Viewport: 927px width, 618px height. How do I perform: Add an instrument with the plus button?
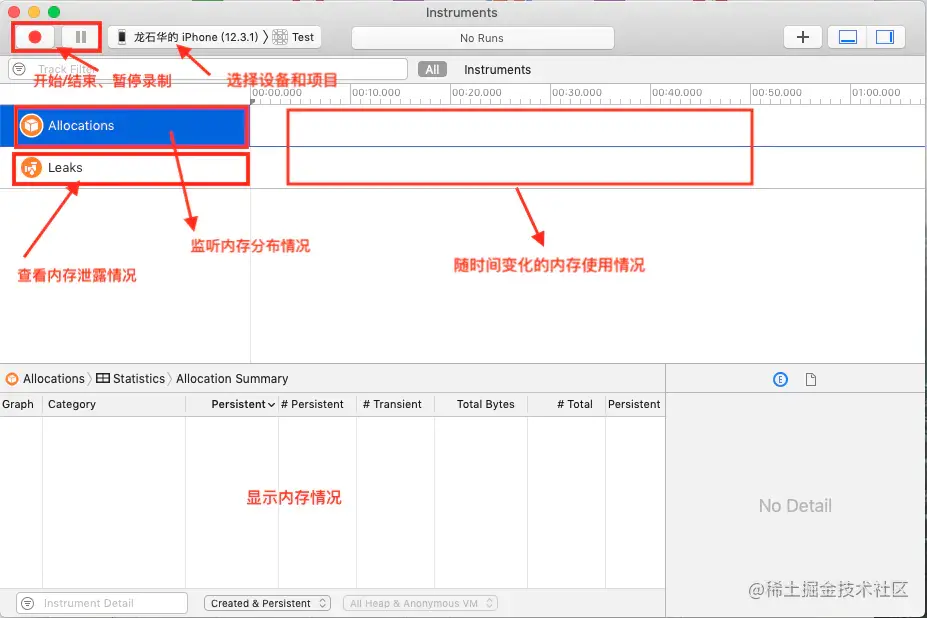point(802,37)
